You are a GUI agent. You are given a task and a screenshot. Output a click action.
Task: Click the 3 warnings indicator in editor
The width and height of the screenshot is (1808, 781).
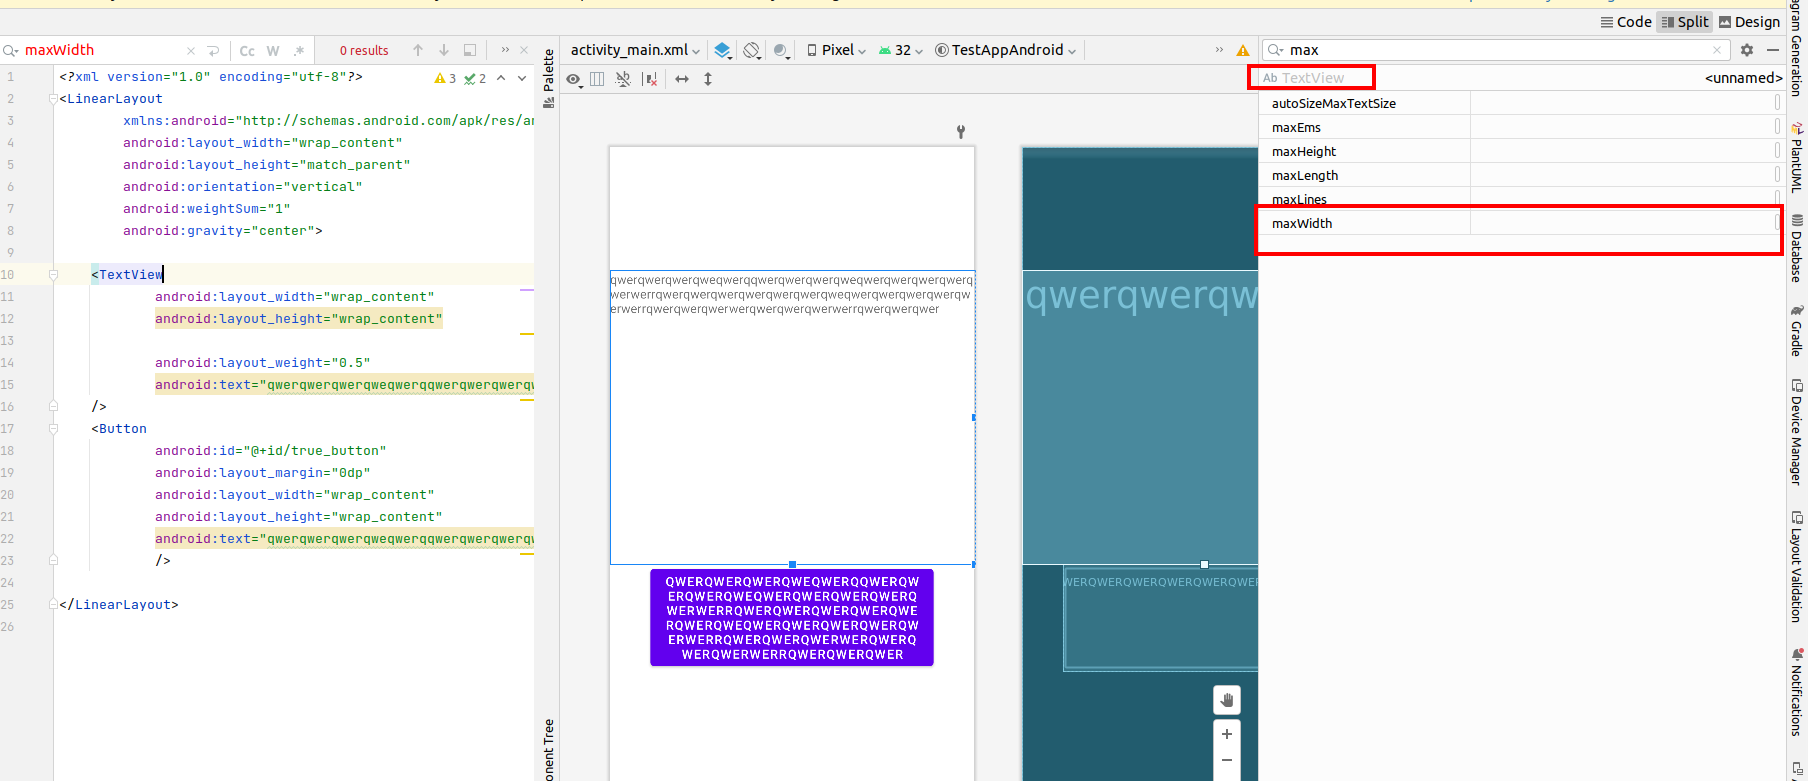point(445,78)
